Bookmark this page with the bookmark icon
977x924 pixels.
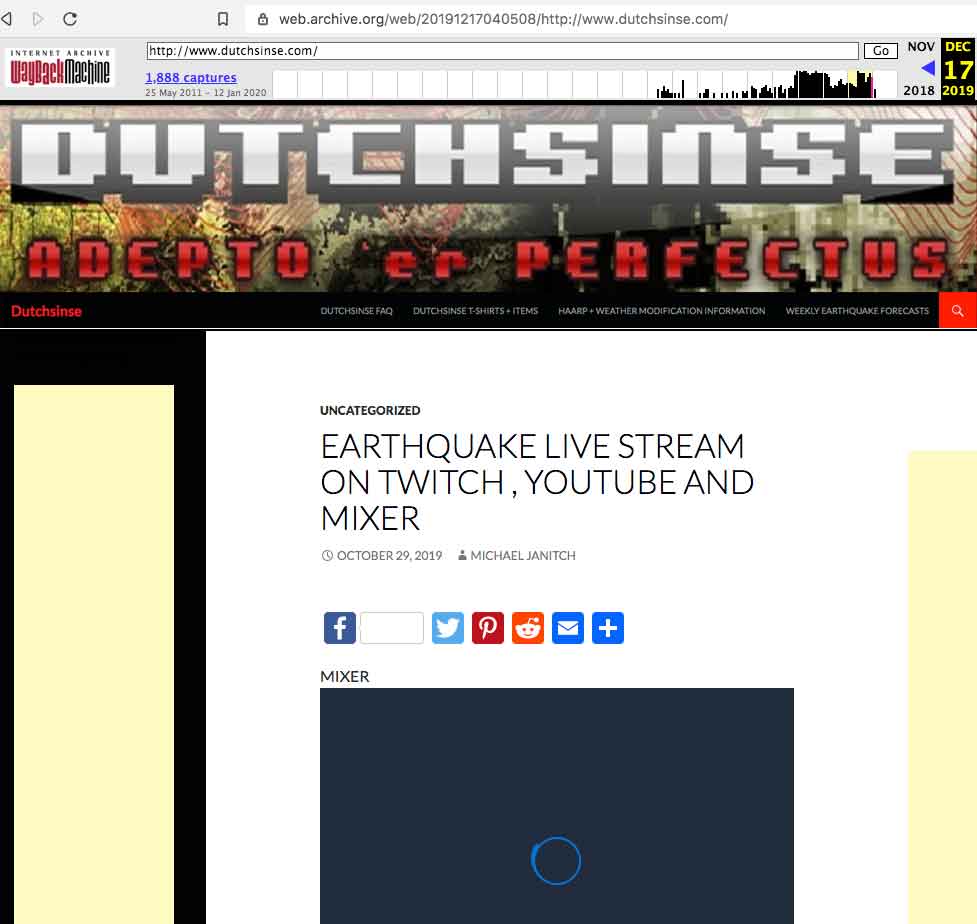point(222,19)
